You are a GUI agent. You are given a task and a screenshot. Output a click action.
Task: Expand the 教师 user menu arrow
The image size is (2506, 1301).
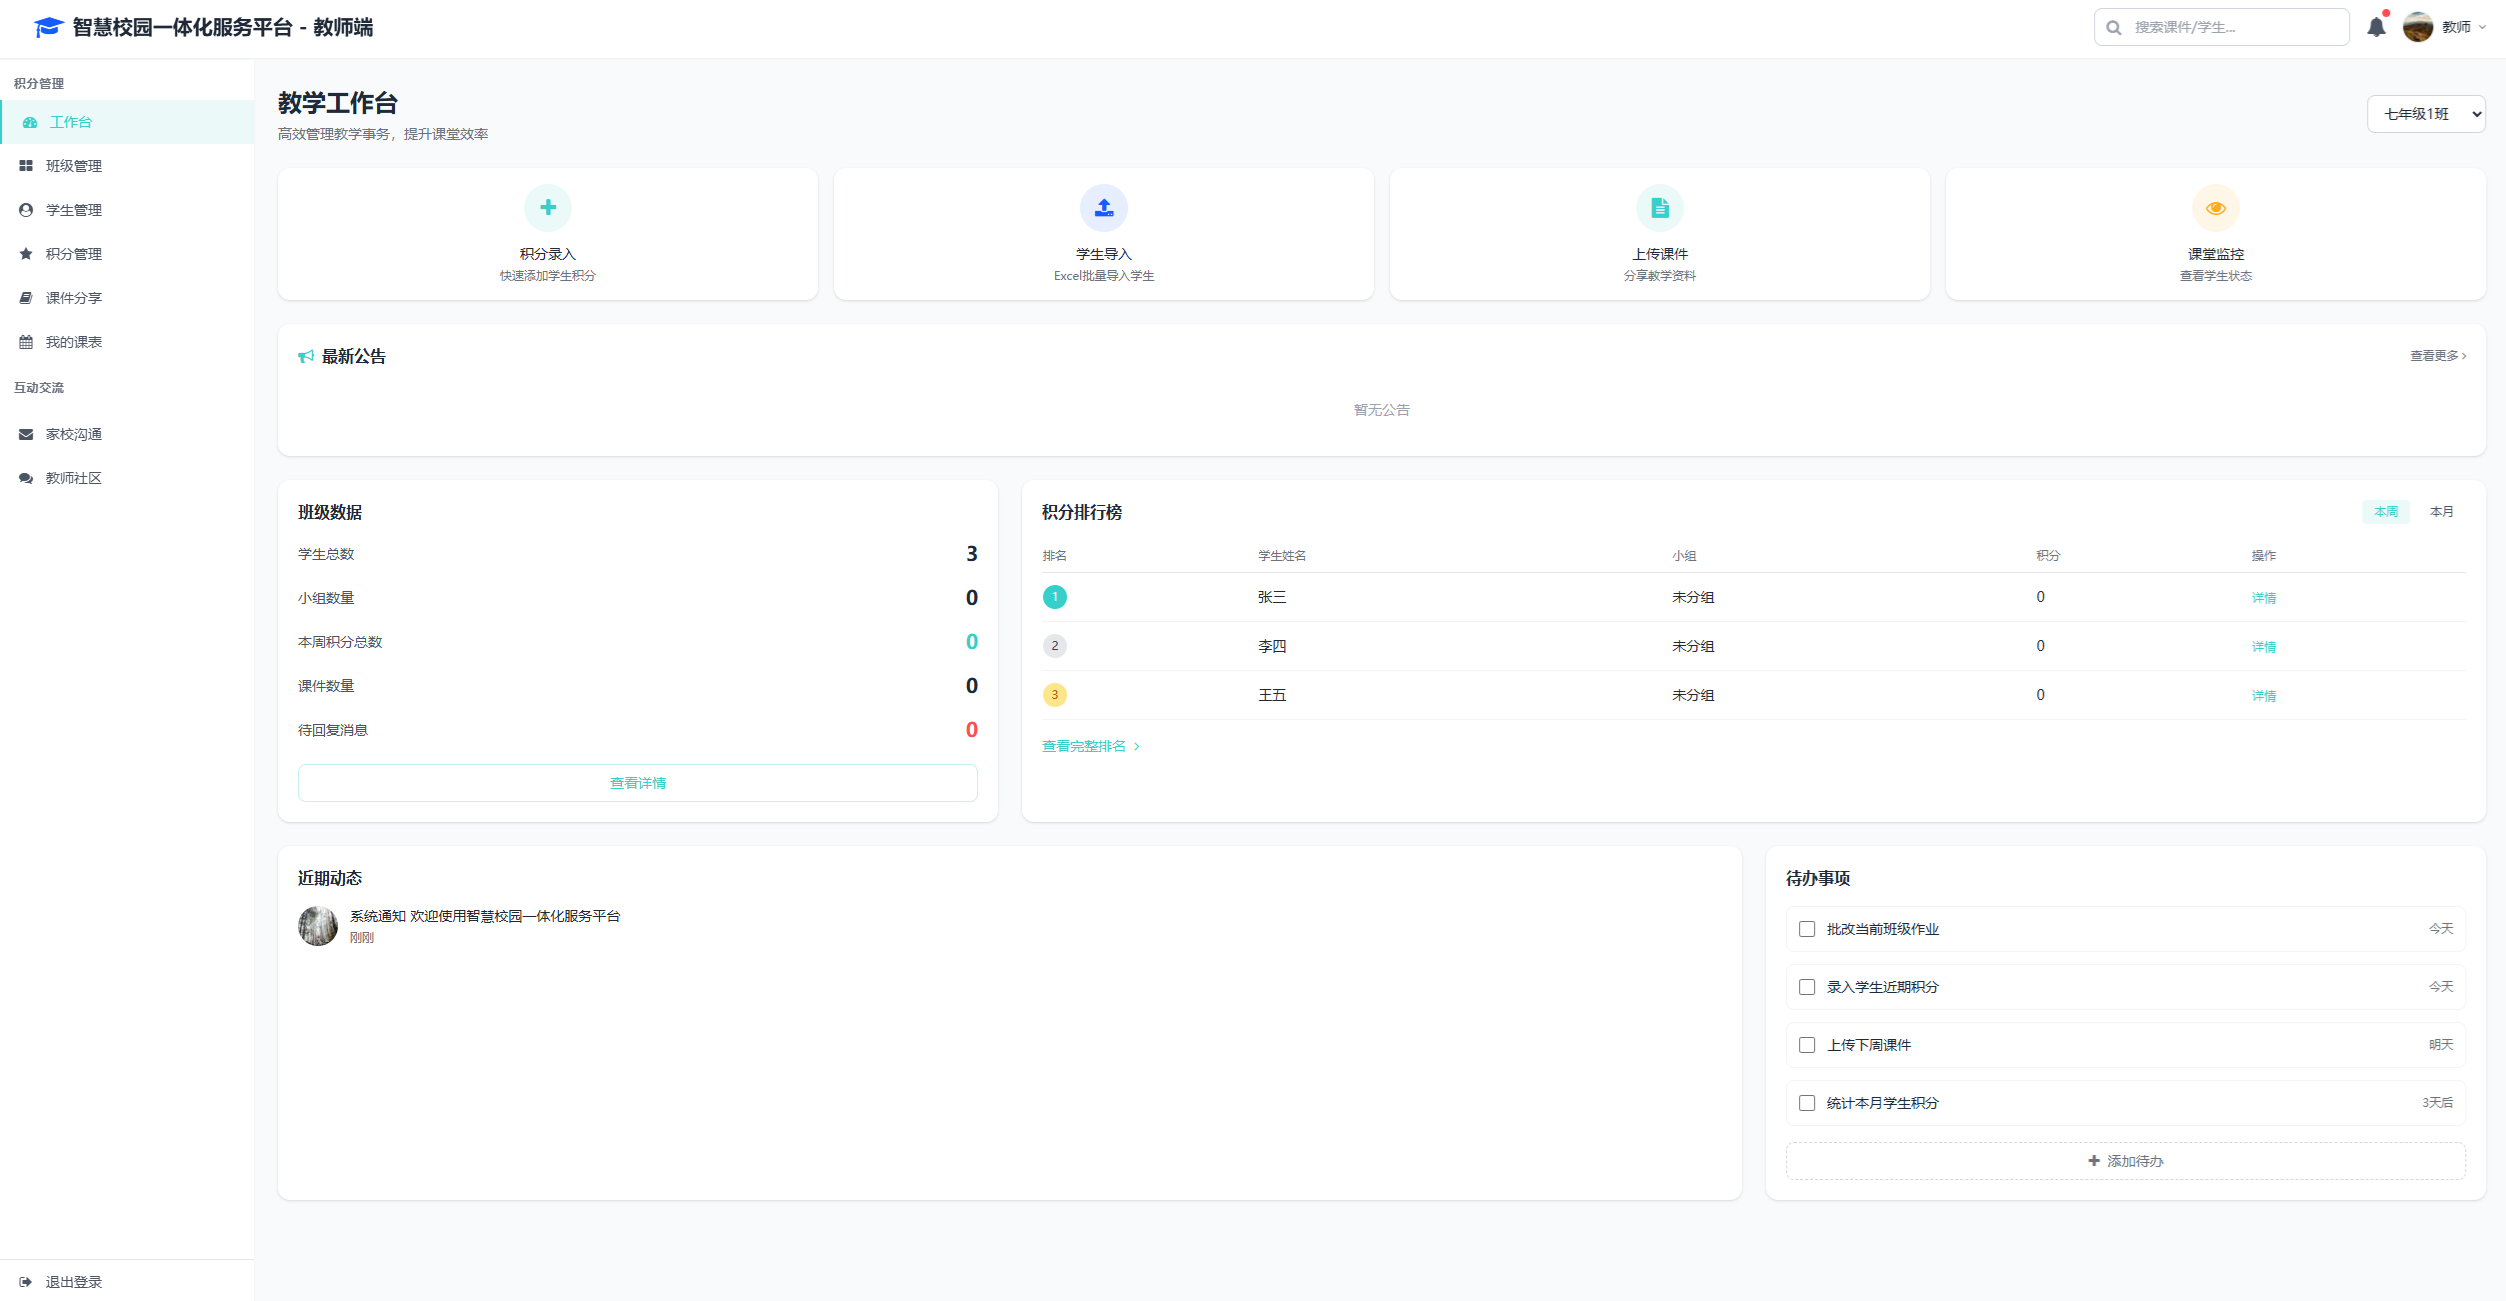pos(2483,28)
